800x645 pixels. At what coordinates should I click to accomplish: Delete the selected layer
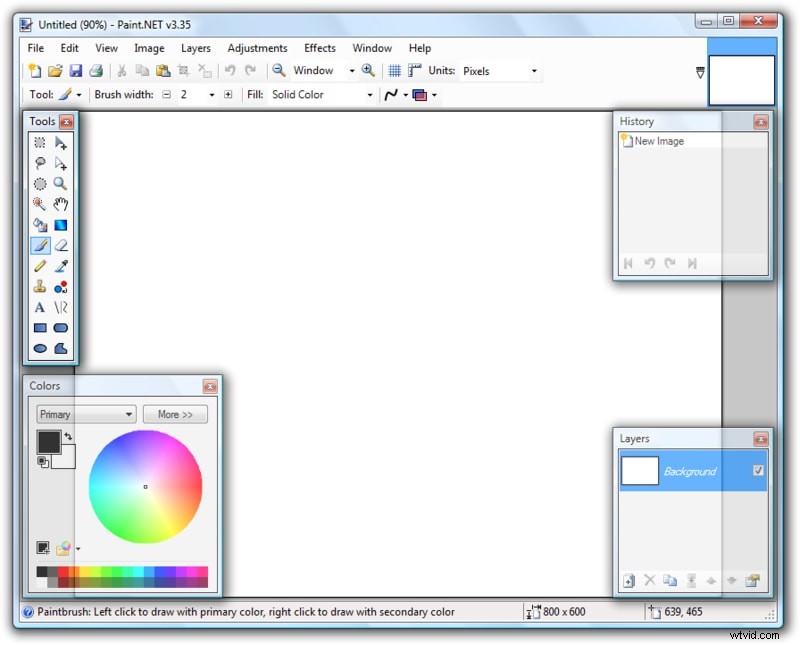pos(650,580)
